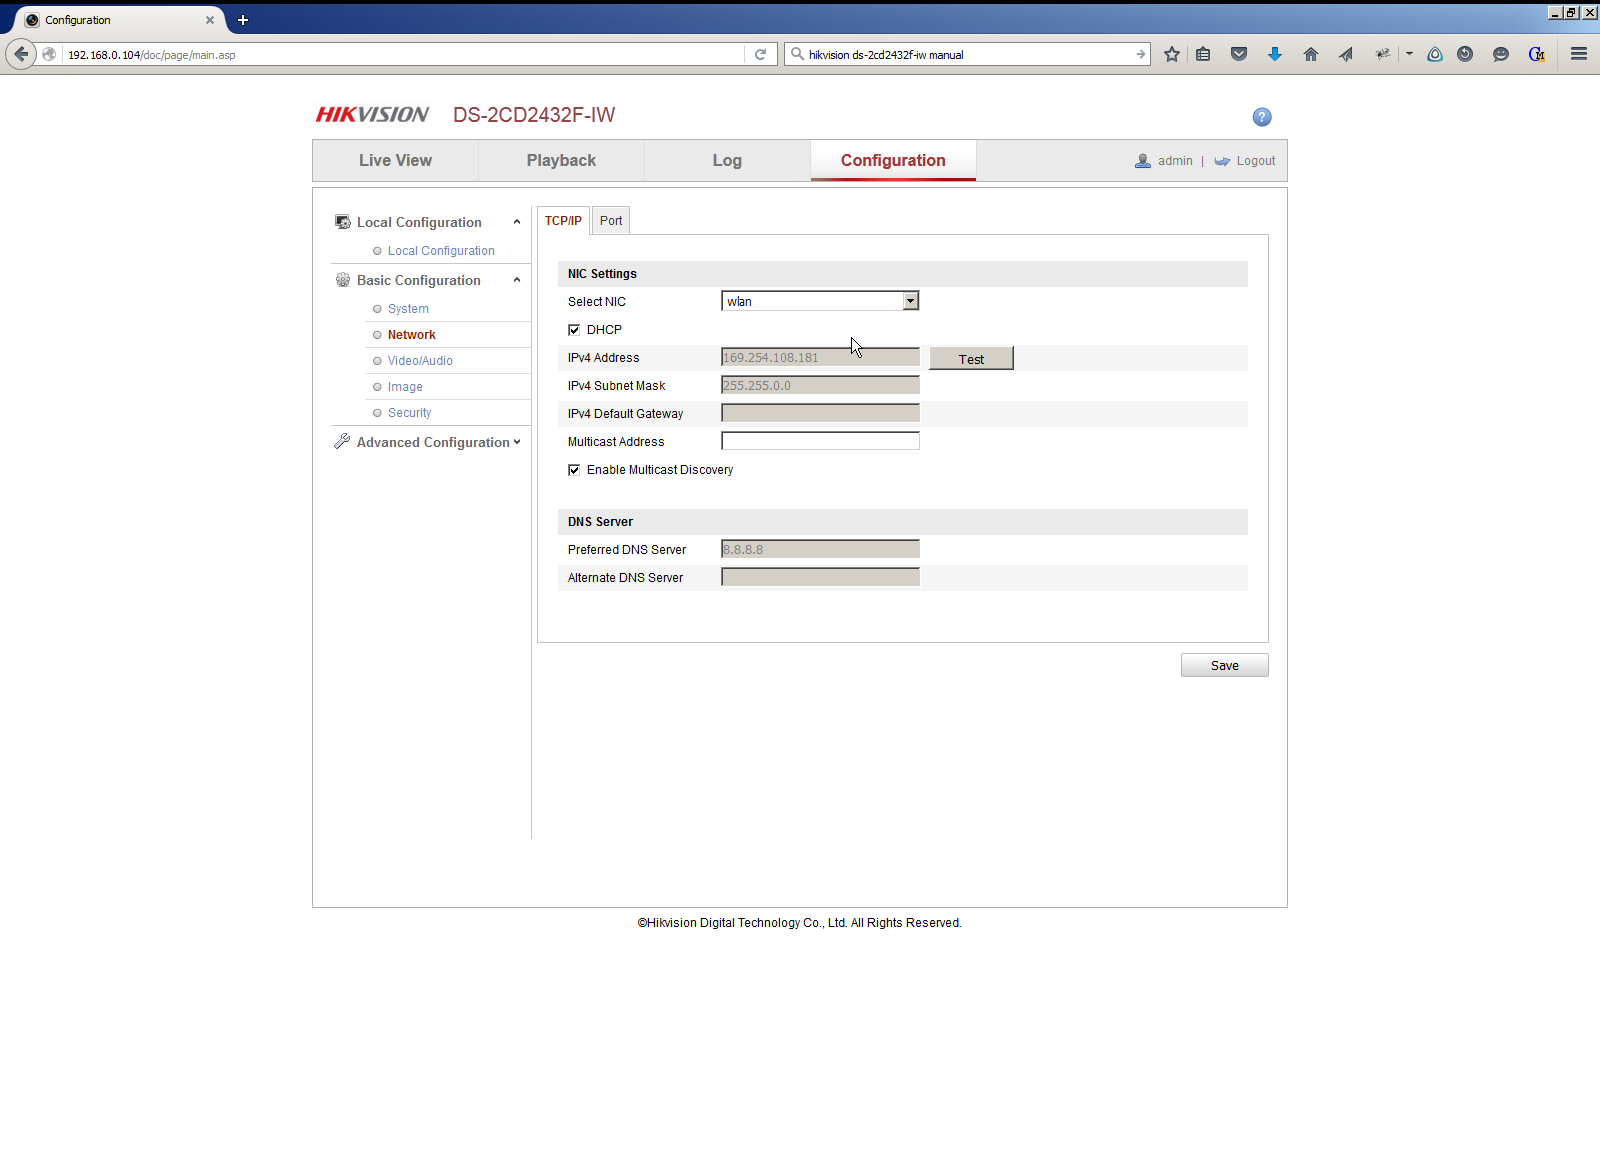Click the Preferred DNS Server field
This screenshot has height=1176, width=1600.
tap(820, 549)
